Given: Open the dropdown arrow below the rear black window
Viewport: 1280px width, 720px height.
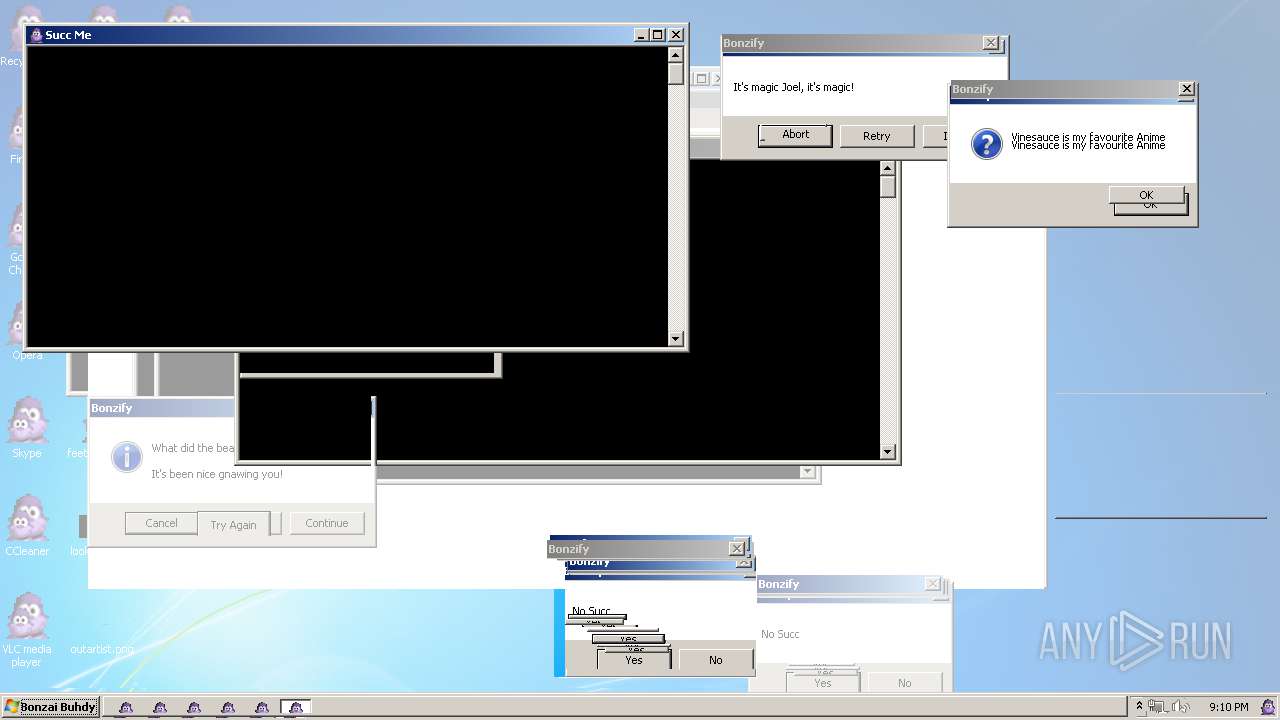Looking at the screenshot, I should [807, 472].
